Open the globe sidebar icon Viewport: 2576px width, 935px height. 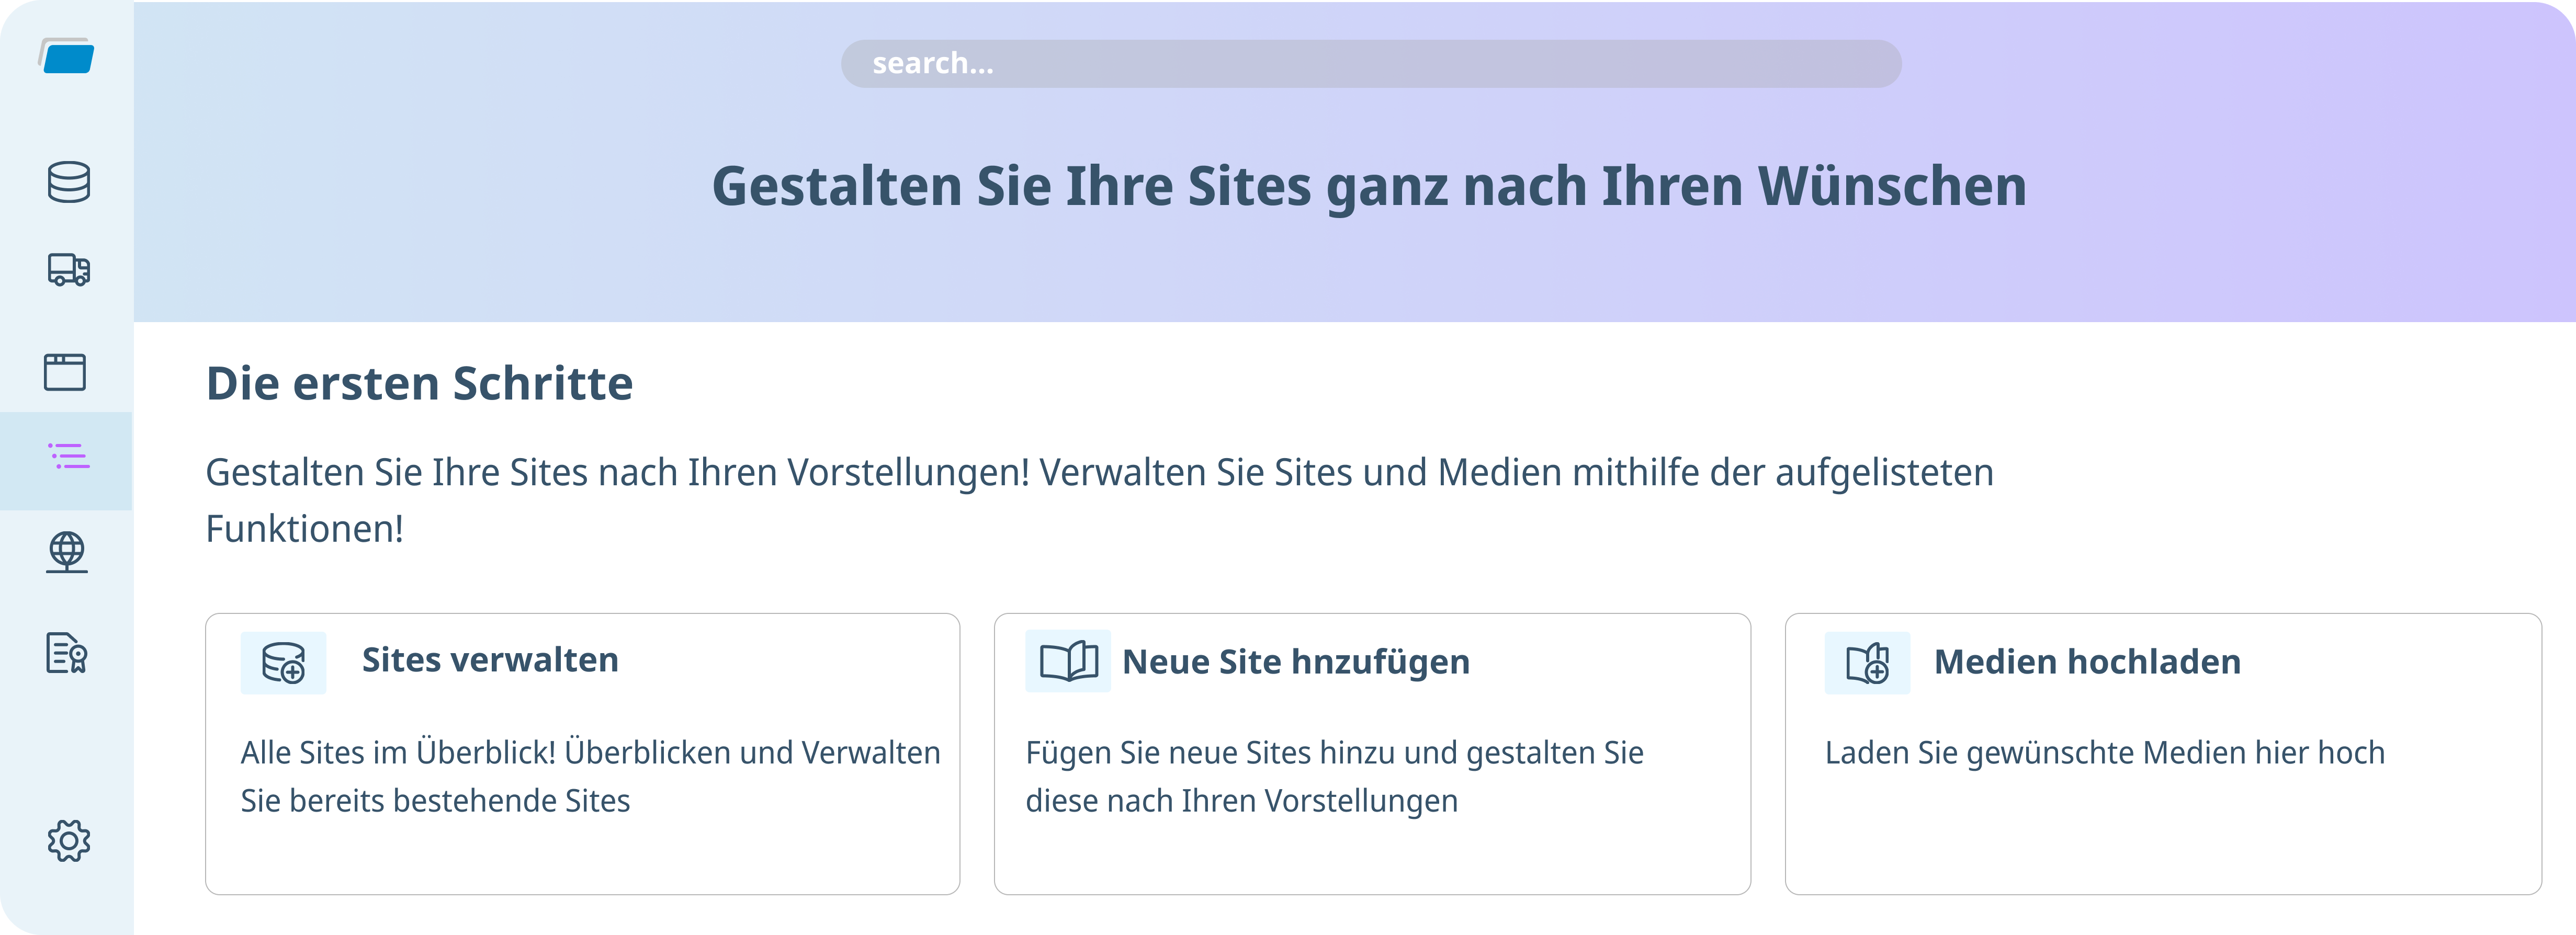[x=67, y=552]
